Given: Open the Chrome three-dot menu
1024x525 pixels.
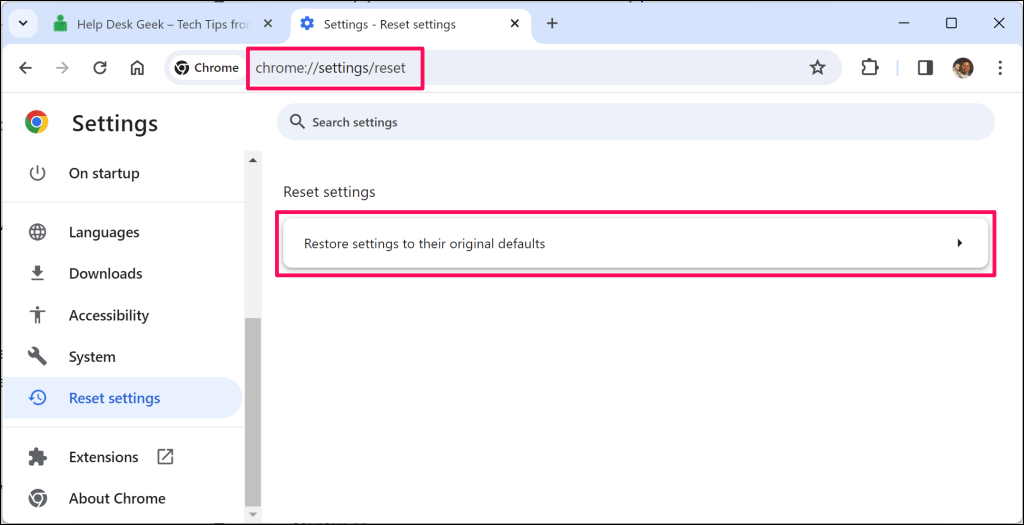Looking at the screenshot, I should click(x=1000, y=68).
